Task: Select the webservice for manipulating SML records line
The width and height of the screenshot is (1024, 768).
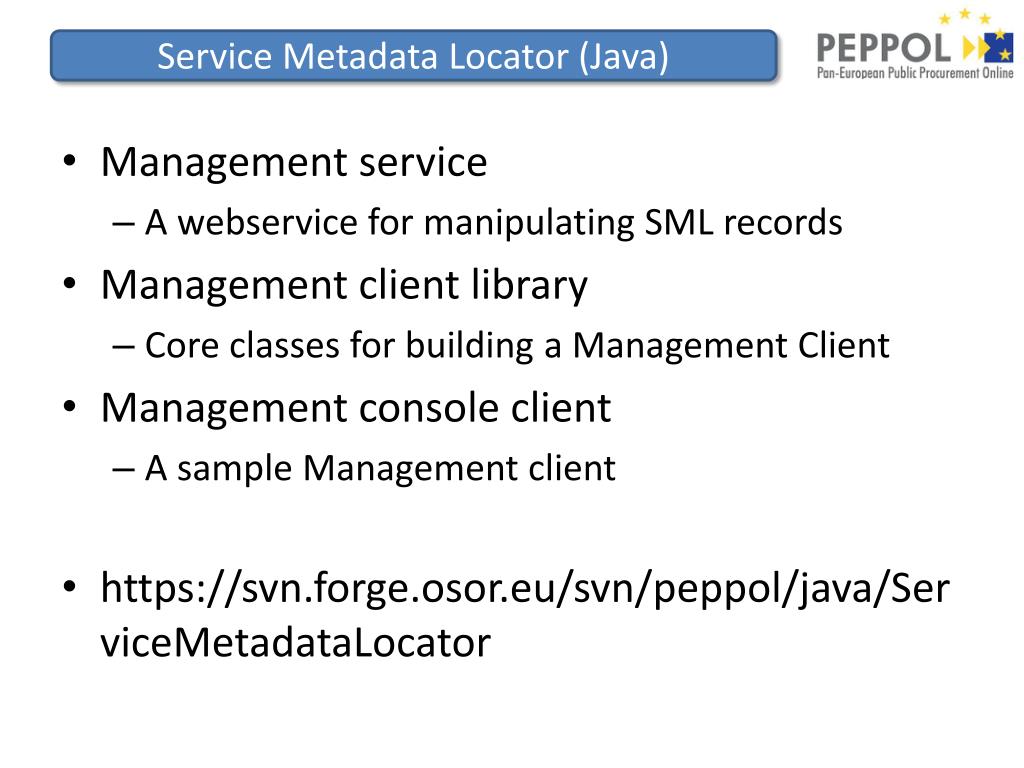Action: [x=494, y=223]
